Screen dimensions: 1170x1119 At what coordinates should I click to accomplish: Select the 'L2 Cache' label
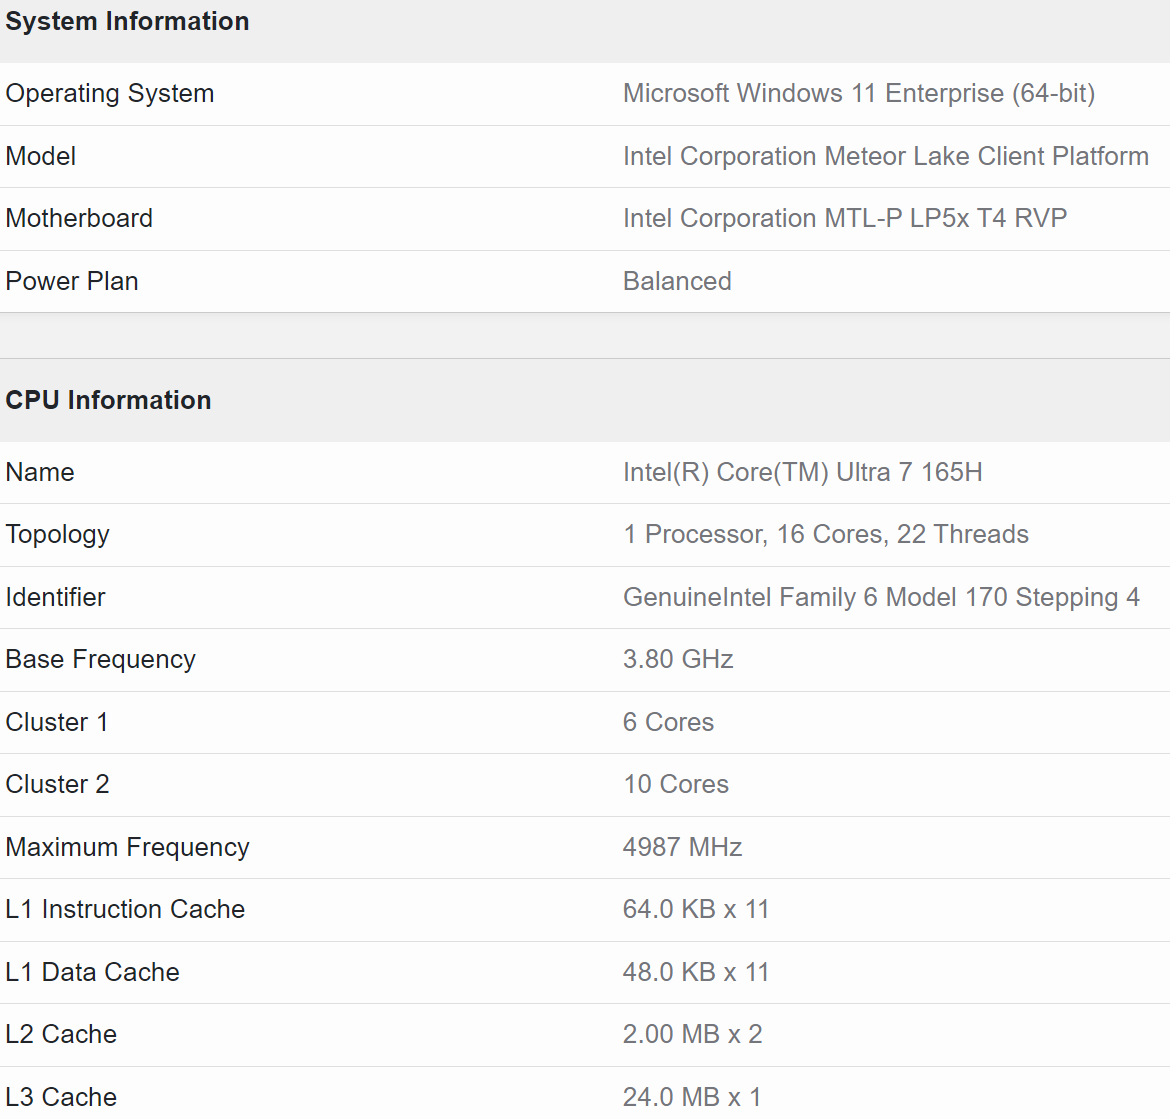(x=61, y=1034)
